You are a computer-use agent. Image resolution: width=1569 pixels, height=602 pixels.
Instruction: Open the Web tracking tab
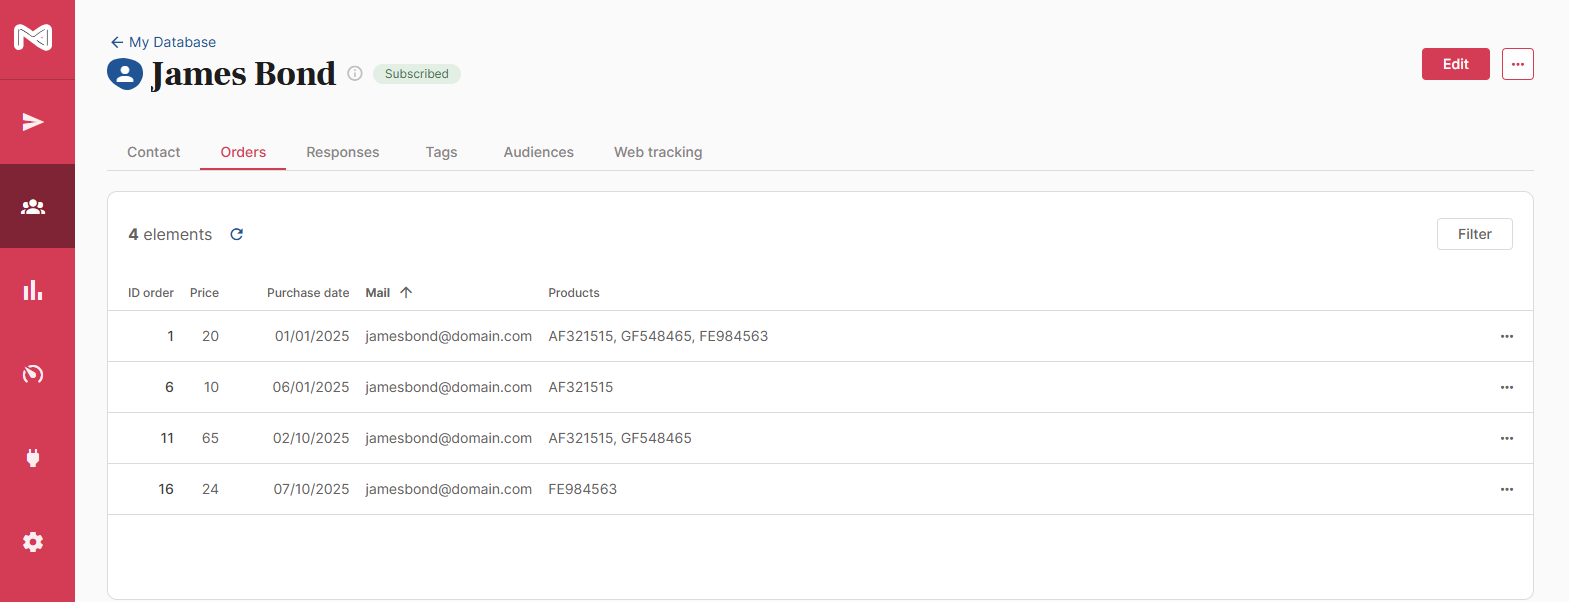click(658, 152)
